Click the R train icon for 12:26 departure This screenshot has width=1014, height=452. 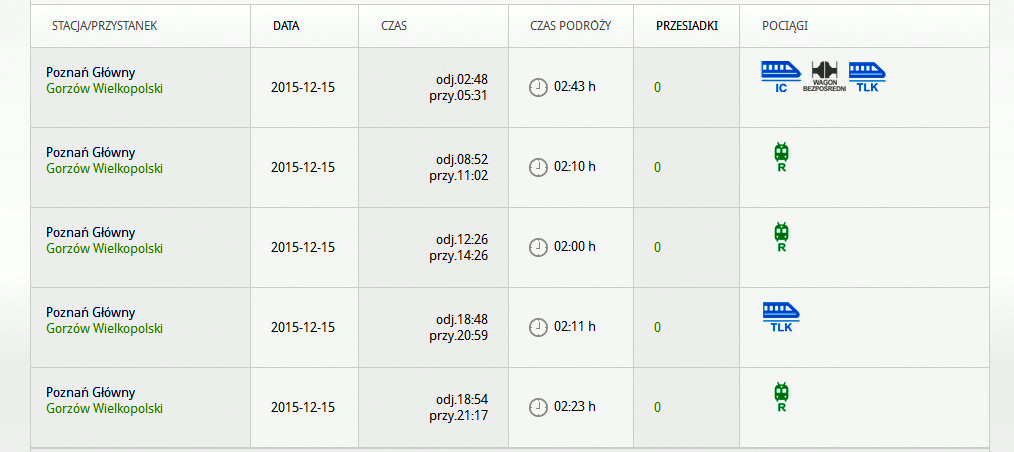(782, 237)
